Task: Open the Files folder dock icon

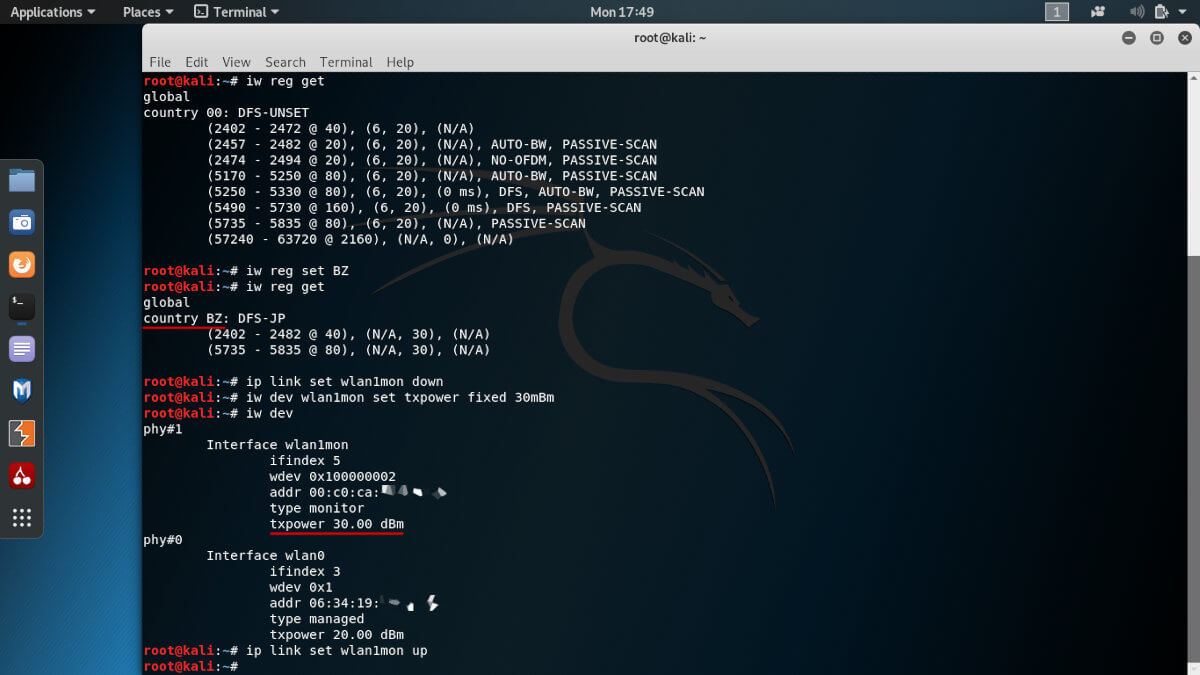Action: pyautogui.click(x=22, y=181)
